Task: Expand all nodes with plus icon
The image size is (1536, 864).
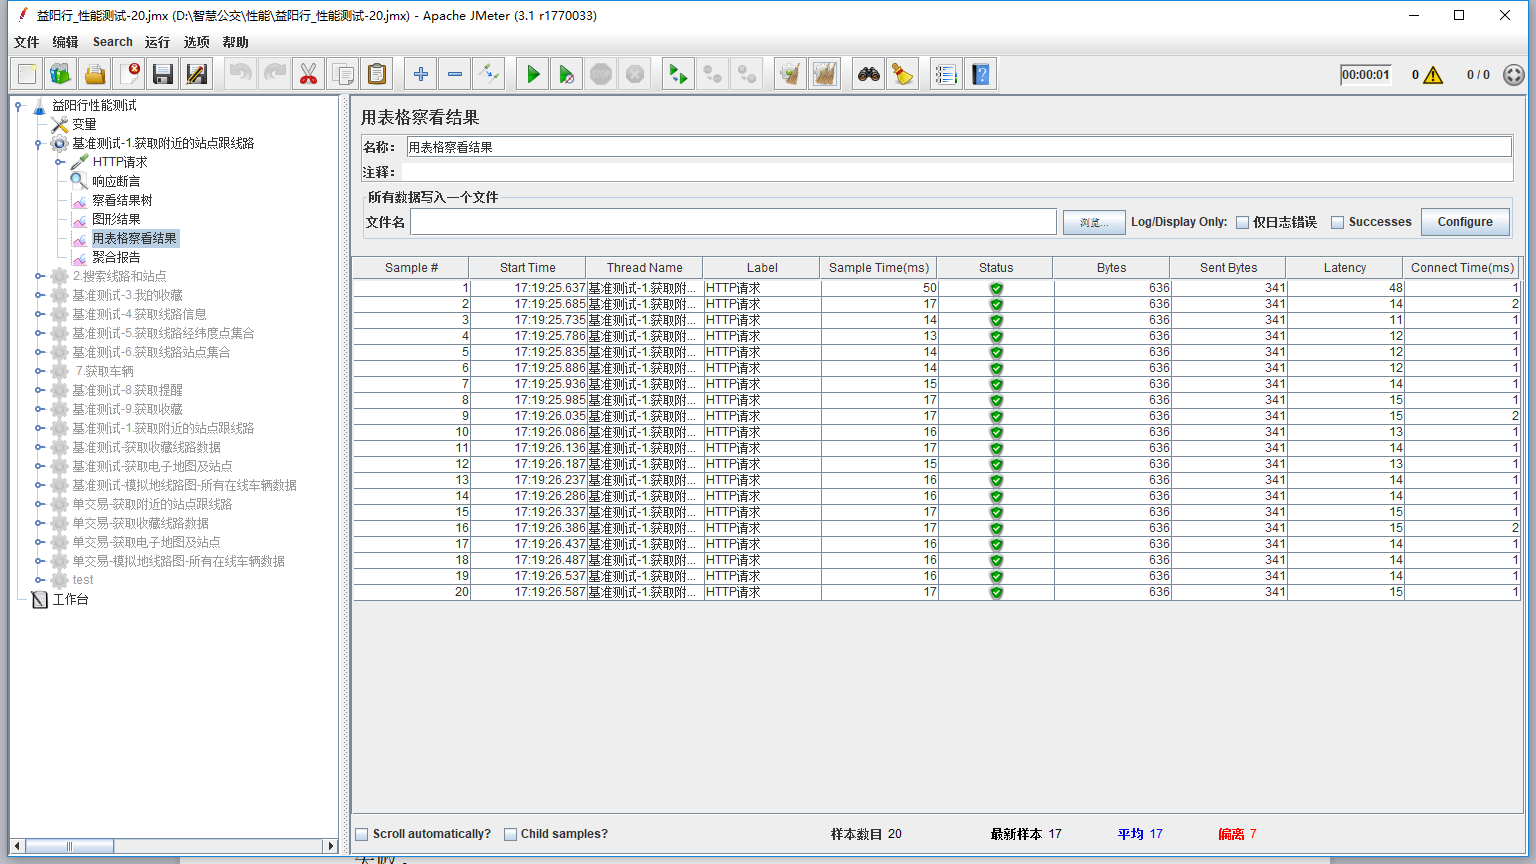Action: [x=421, y=74]
